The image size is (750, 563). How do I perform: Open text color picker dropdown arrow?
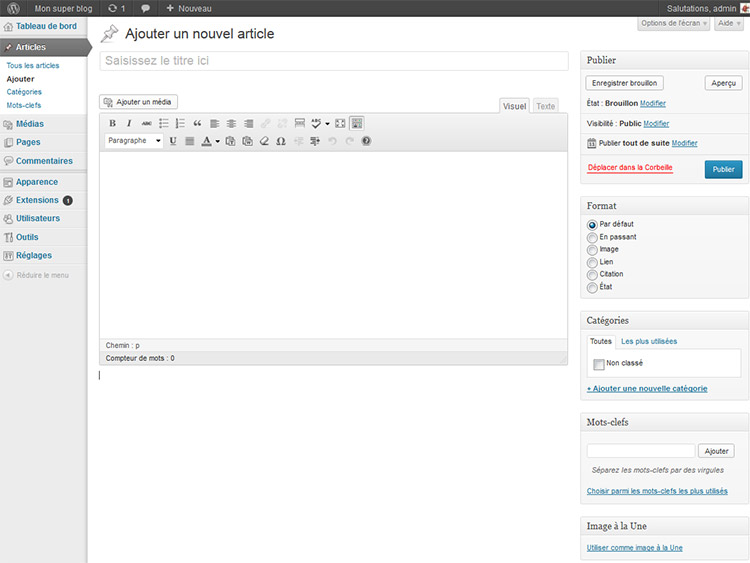point(218,141)
